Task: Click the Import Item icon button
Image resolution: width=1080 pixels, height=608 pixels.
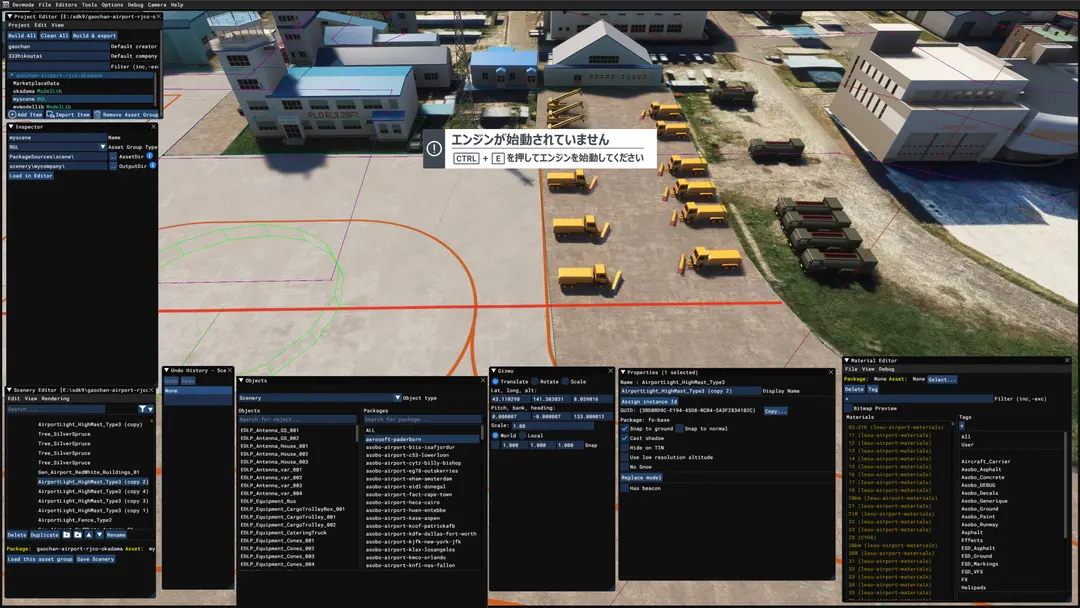Action: click(51, 115)
